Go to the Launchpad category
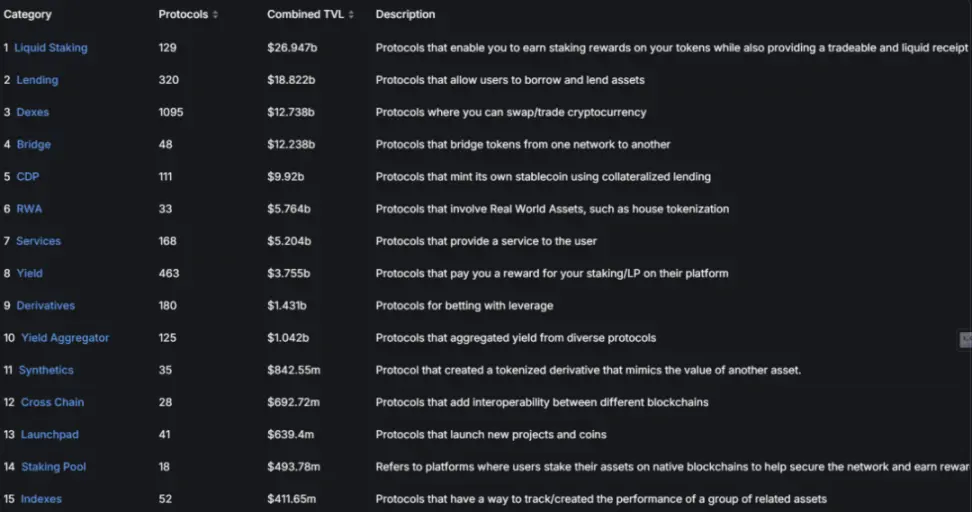 pos(50,434)
